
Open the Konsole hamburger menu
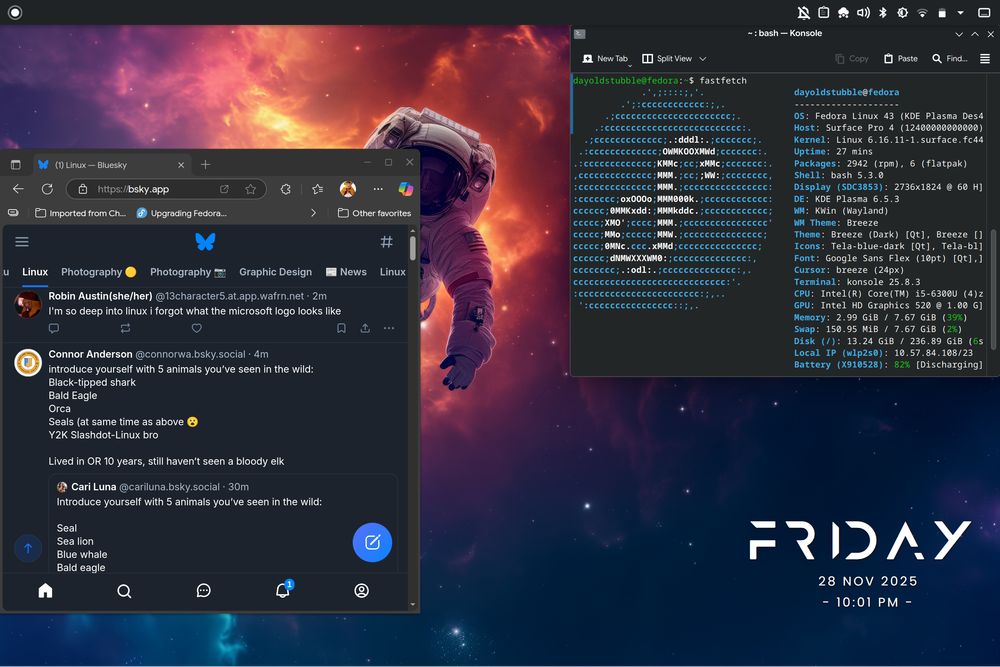coord(985,59)
